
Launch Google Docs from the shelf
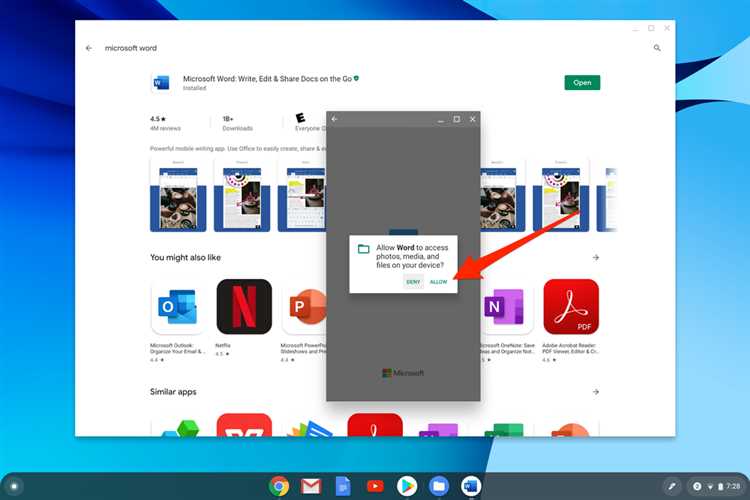343,486
